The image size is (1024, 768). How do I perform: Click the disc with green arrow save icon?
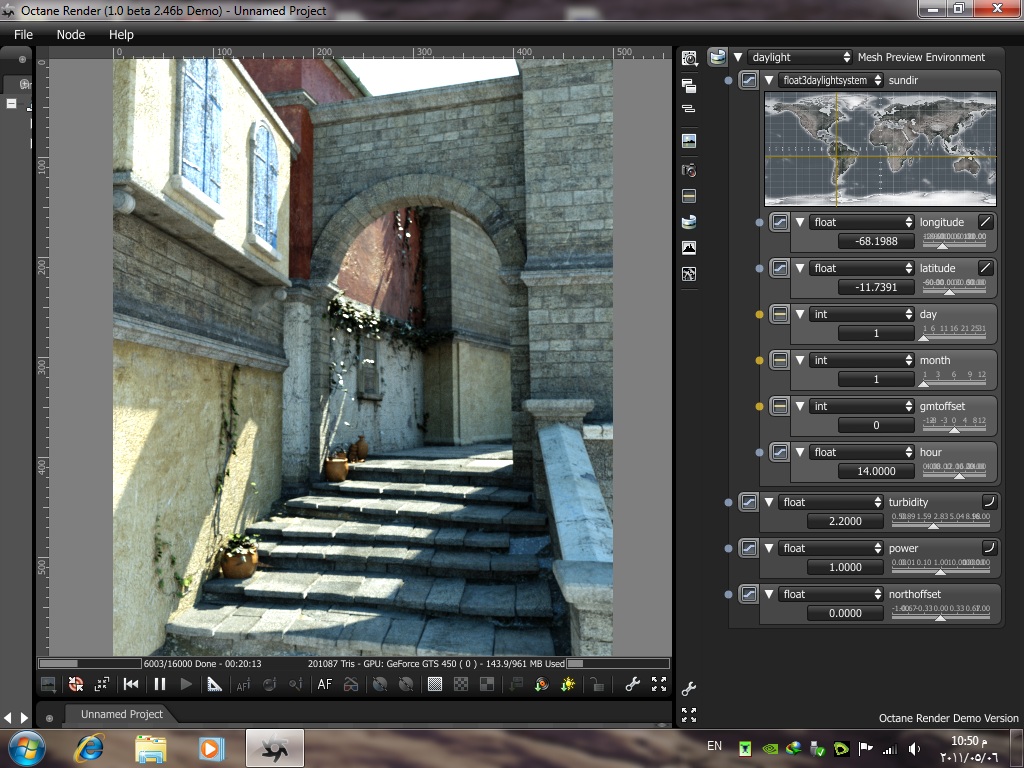tap(541, 684)
